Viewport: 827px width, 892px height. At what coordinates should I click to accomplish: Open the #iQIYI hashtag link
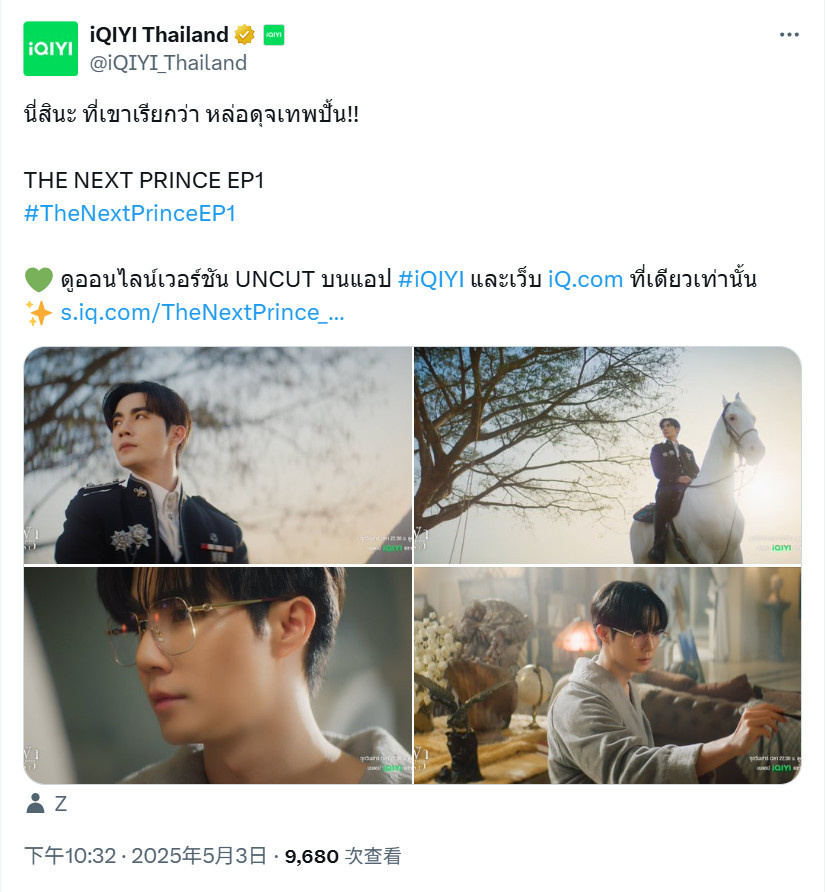(x=431, y=279)
